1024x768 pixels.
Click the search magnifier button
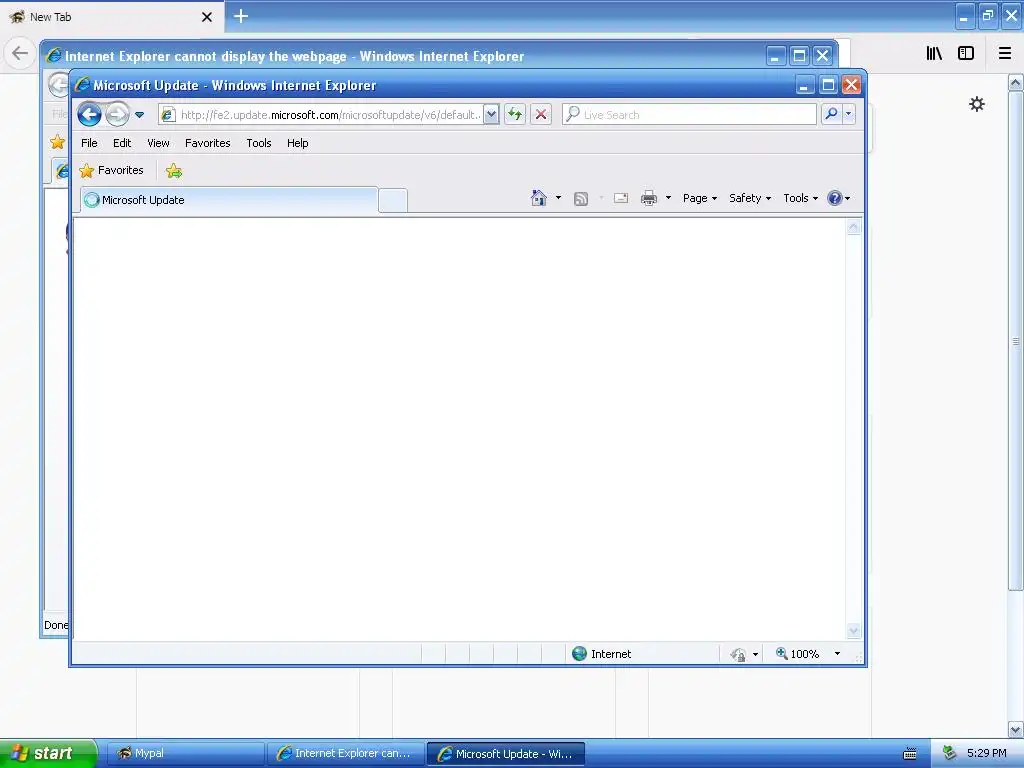(831, 114)
